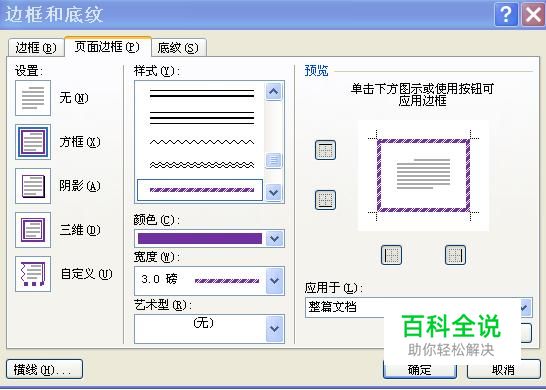The image size is (546, 390).
Task: Click the page preview diagram
Action: click(423, 176)
